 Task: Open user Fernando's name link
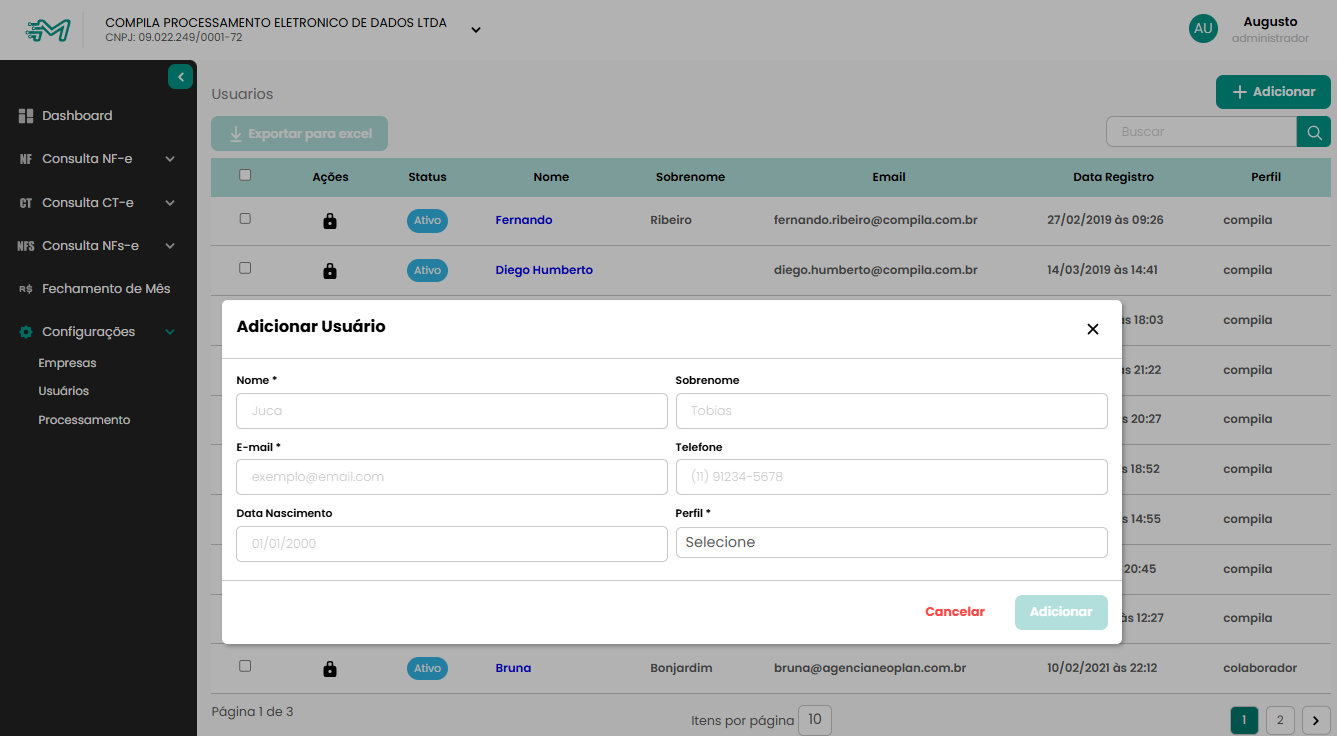pyautogui.click(x=524, y=220)
